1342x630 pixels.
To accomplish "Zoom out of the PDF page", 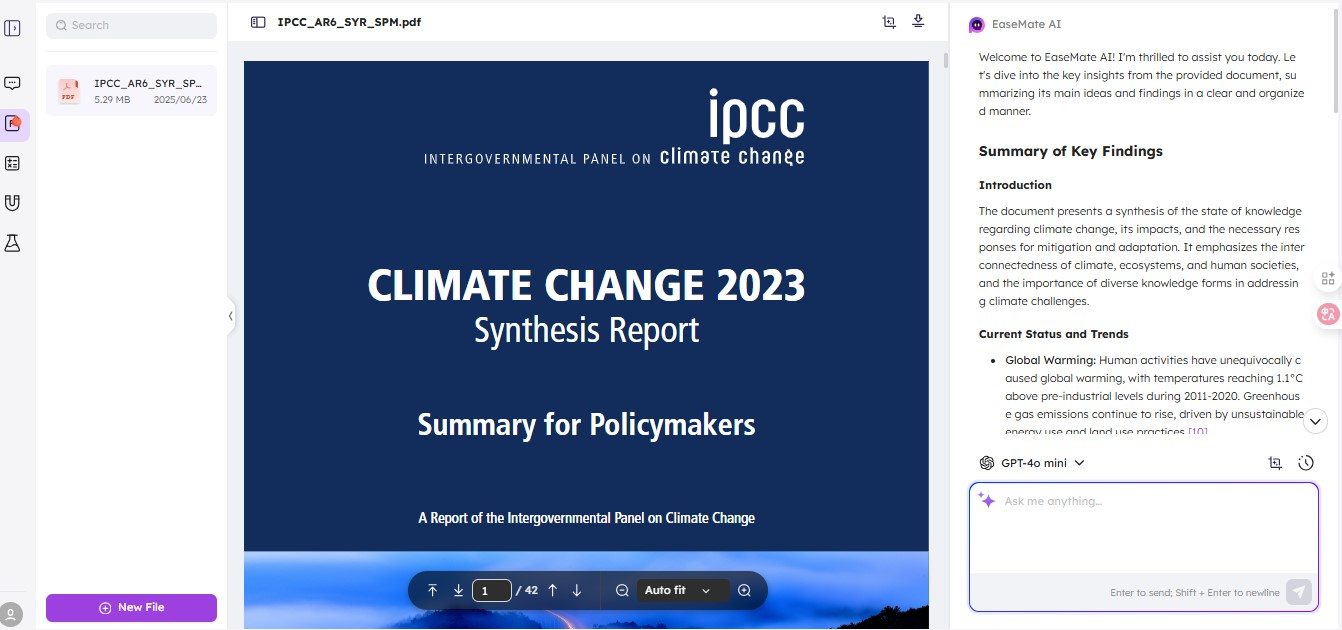I will (x=622, y=591).
